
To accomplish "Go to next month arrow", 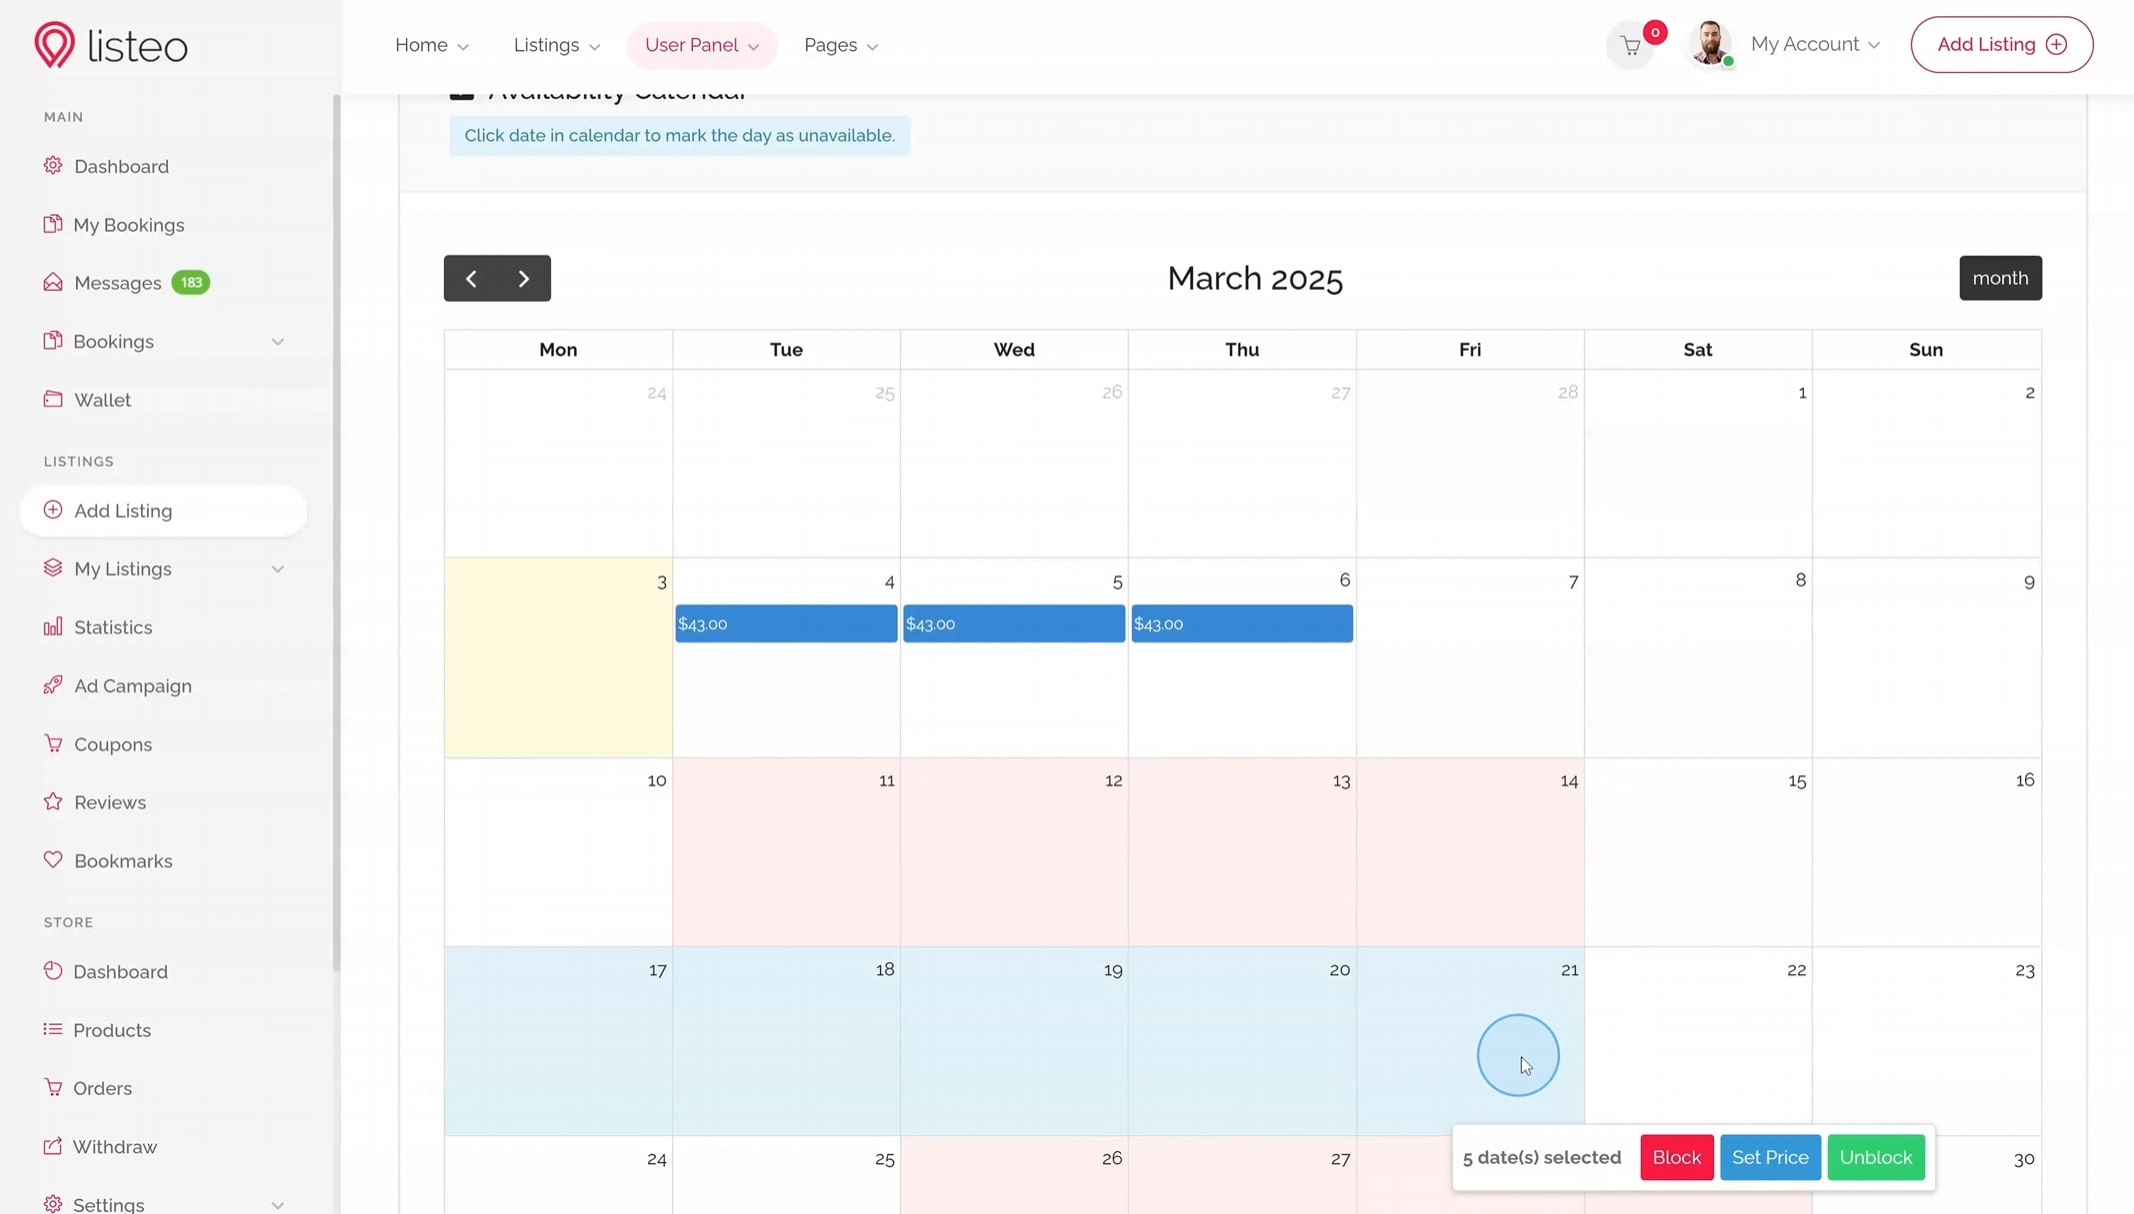I will (524, 278).
